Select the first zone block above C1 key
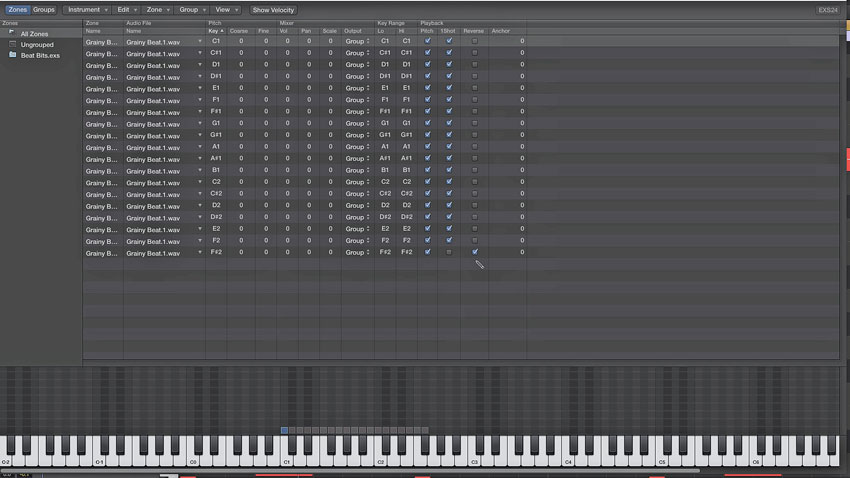 pos(284,430)
